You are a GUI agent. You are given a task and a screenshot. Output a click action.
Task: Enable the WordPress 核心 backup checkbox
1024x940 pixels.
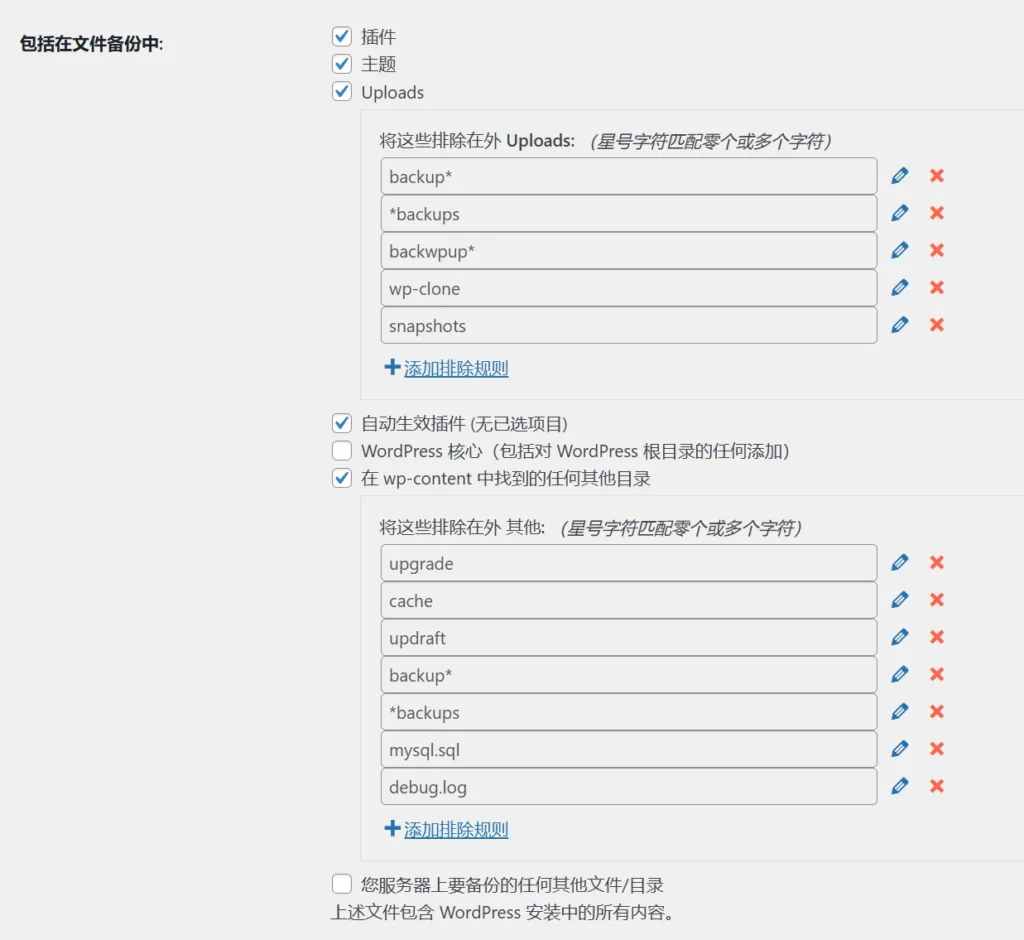tap(342, 451)
